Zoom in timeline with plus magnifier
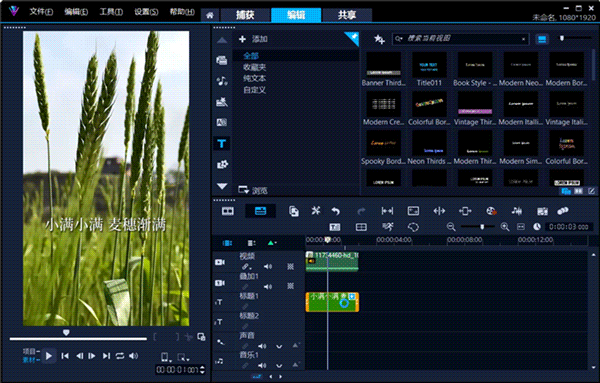Screen dimensions: 600x383 click(x=505, y=227)
